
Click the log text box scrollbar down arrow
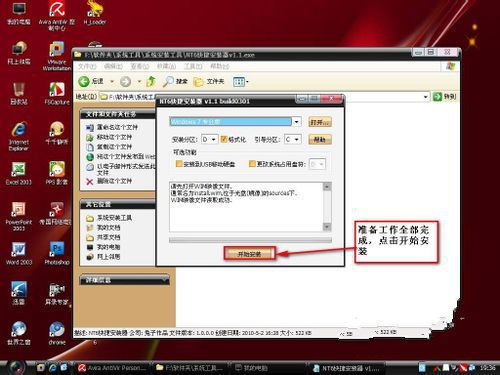pyautogui.click(x=327, y=227)
